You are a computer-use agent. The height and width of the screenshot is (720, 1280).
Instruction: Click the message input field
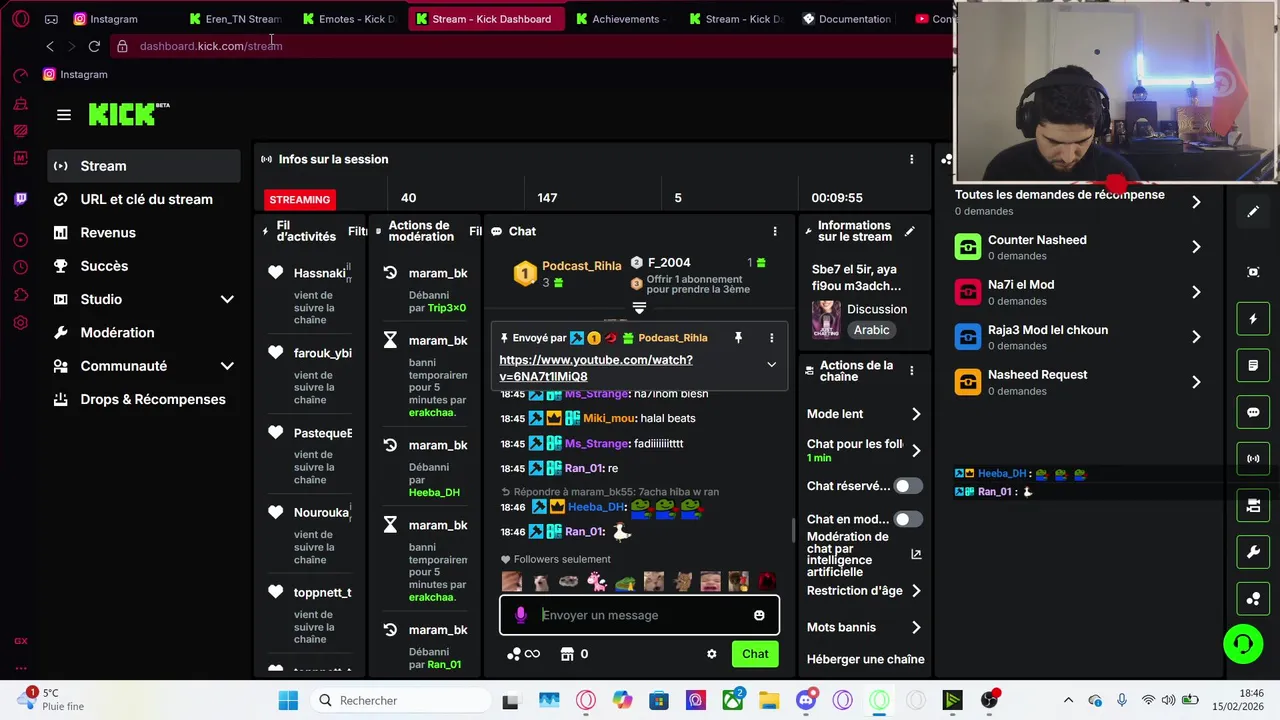point(640,615)
